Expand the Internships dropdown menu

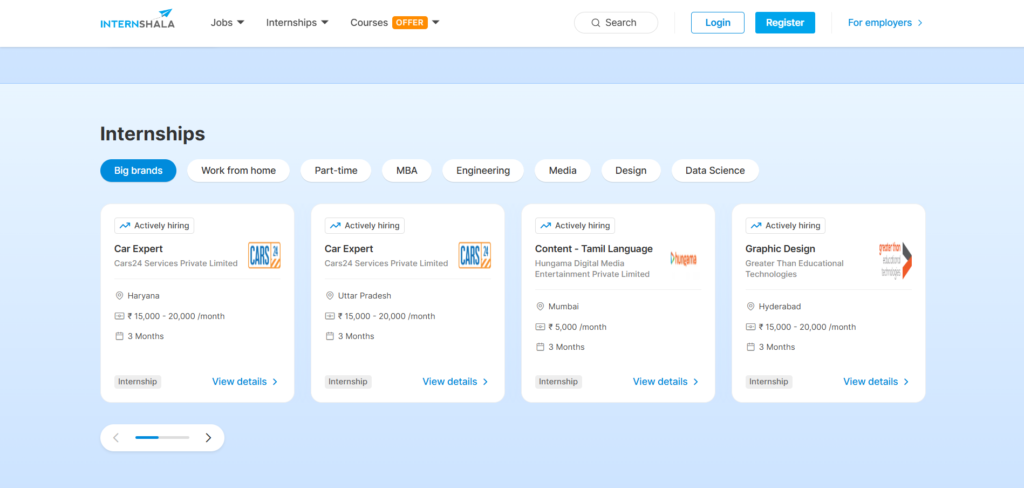click(x=297, y=22)
